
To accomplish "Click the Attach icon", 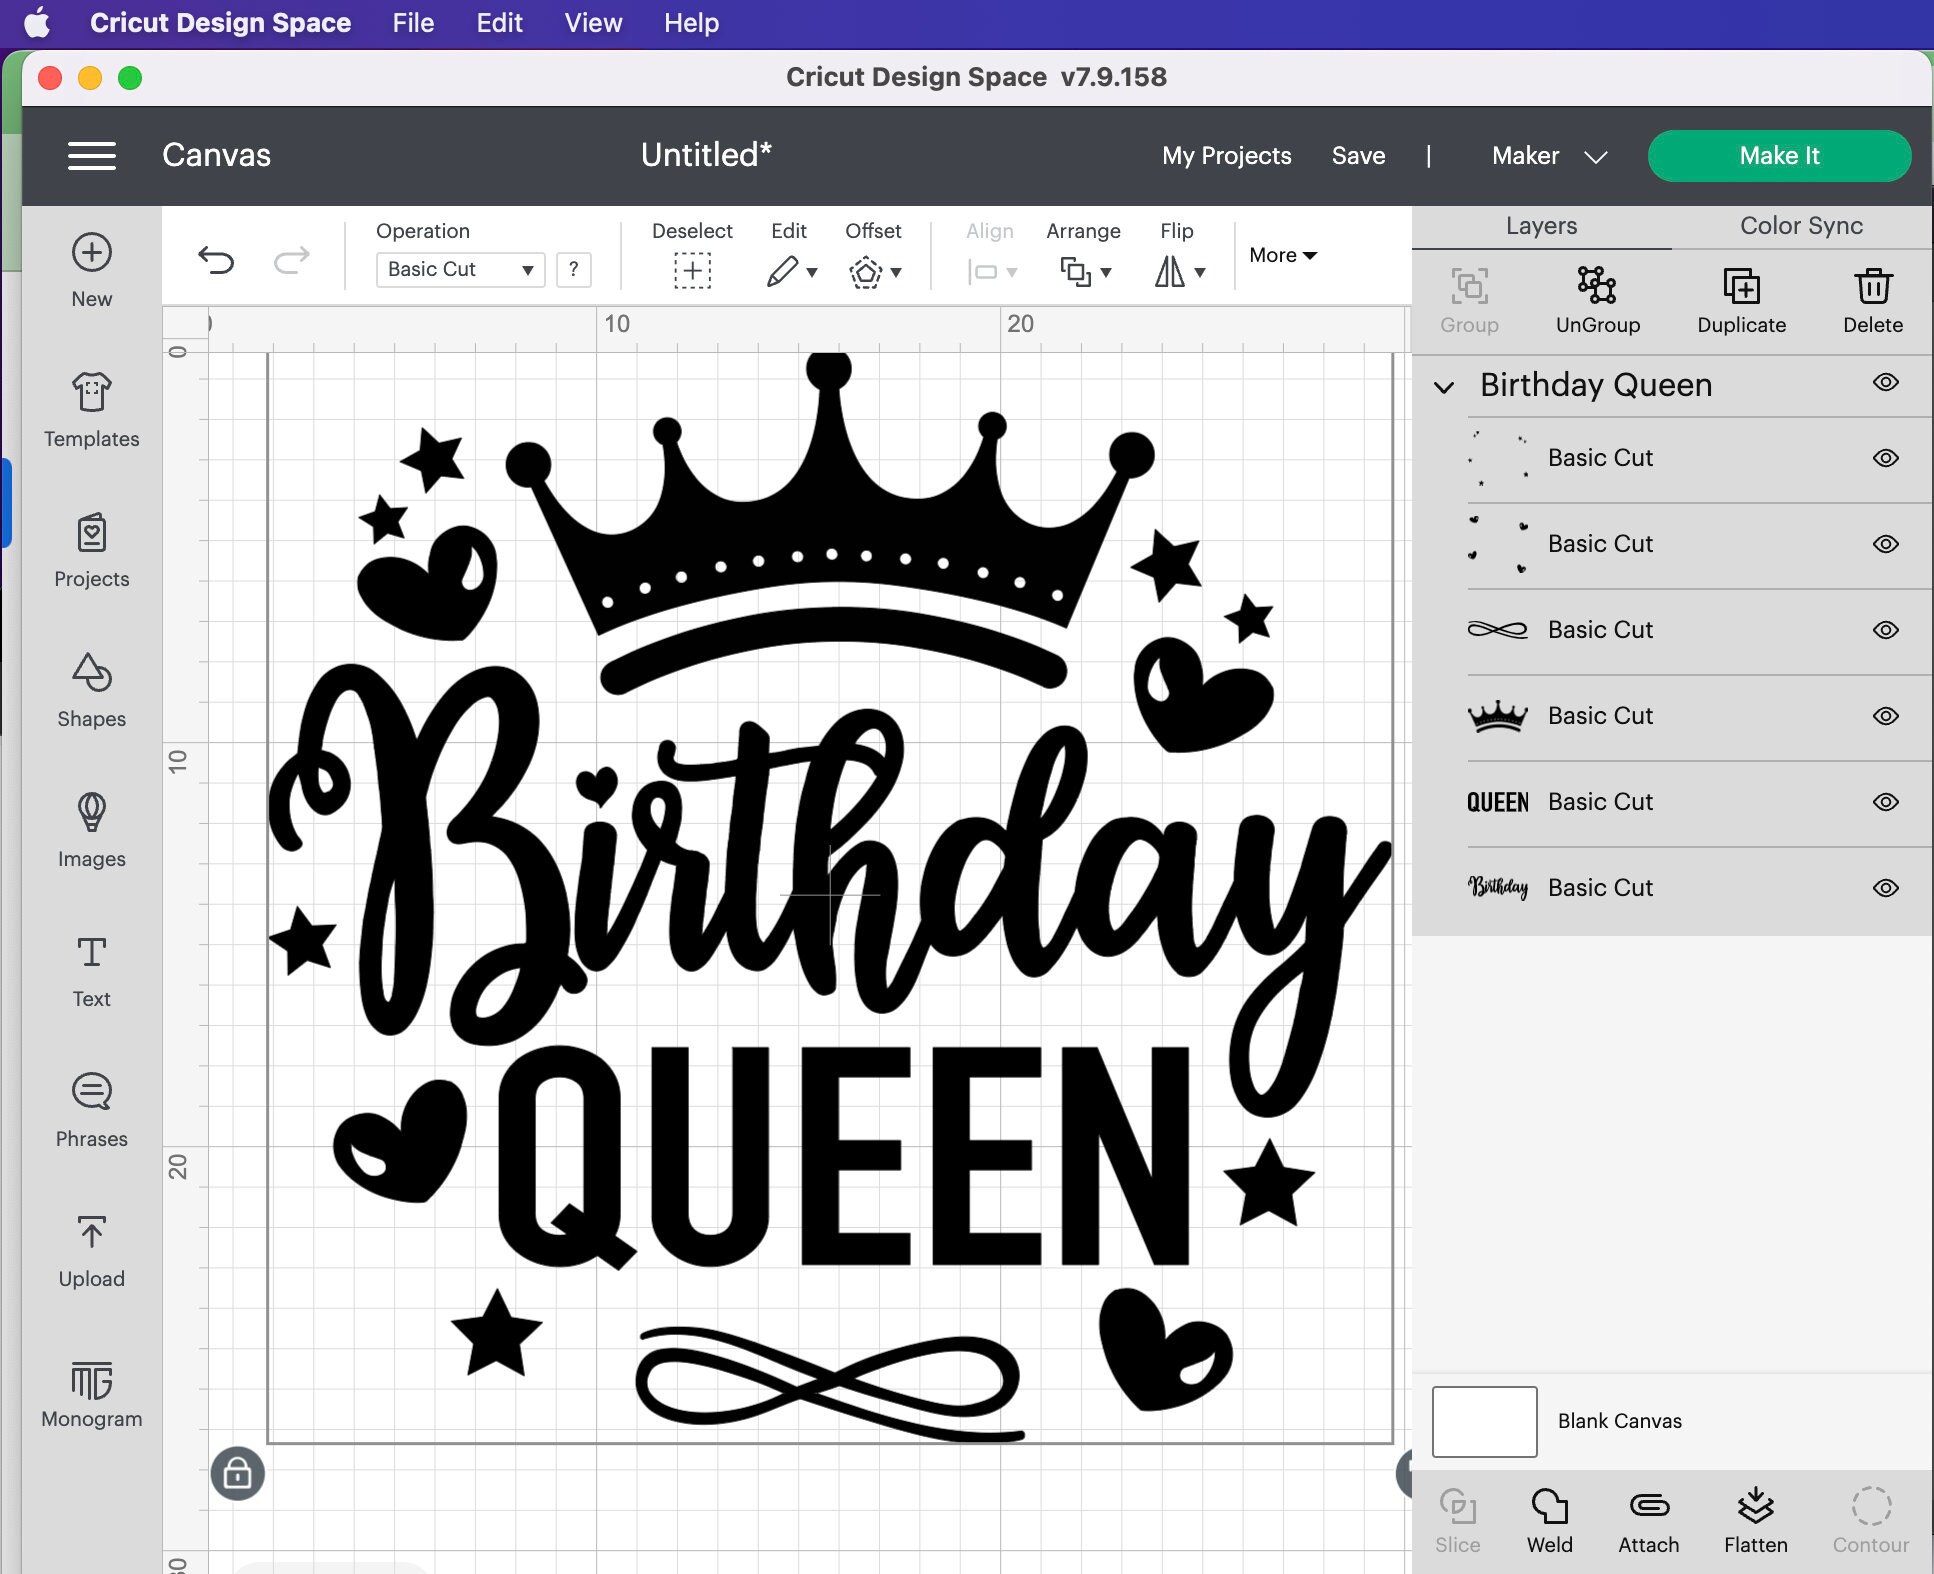I will point(1649,1518).
